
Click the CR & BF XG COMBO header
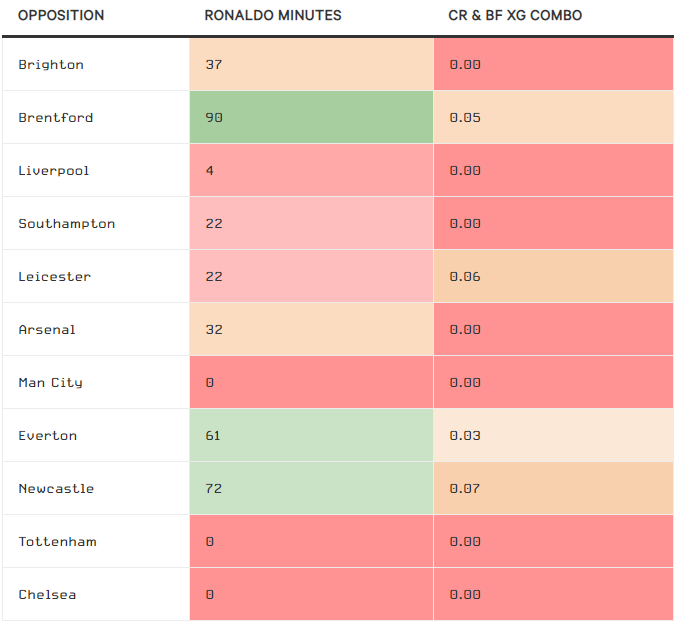click(x=515, y=16)
